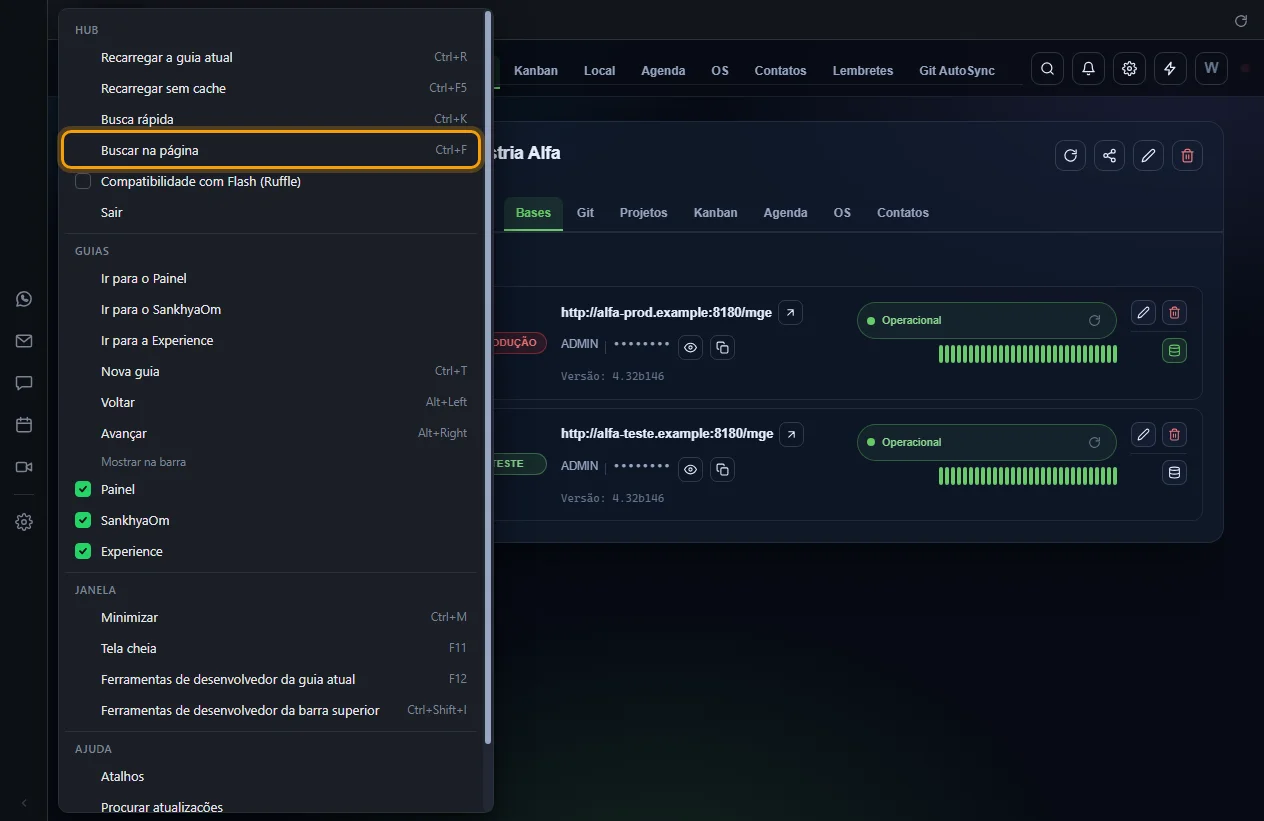Open Ferramentas de desenvolvedor da barra superior

pos(271,710)
